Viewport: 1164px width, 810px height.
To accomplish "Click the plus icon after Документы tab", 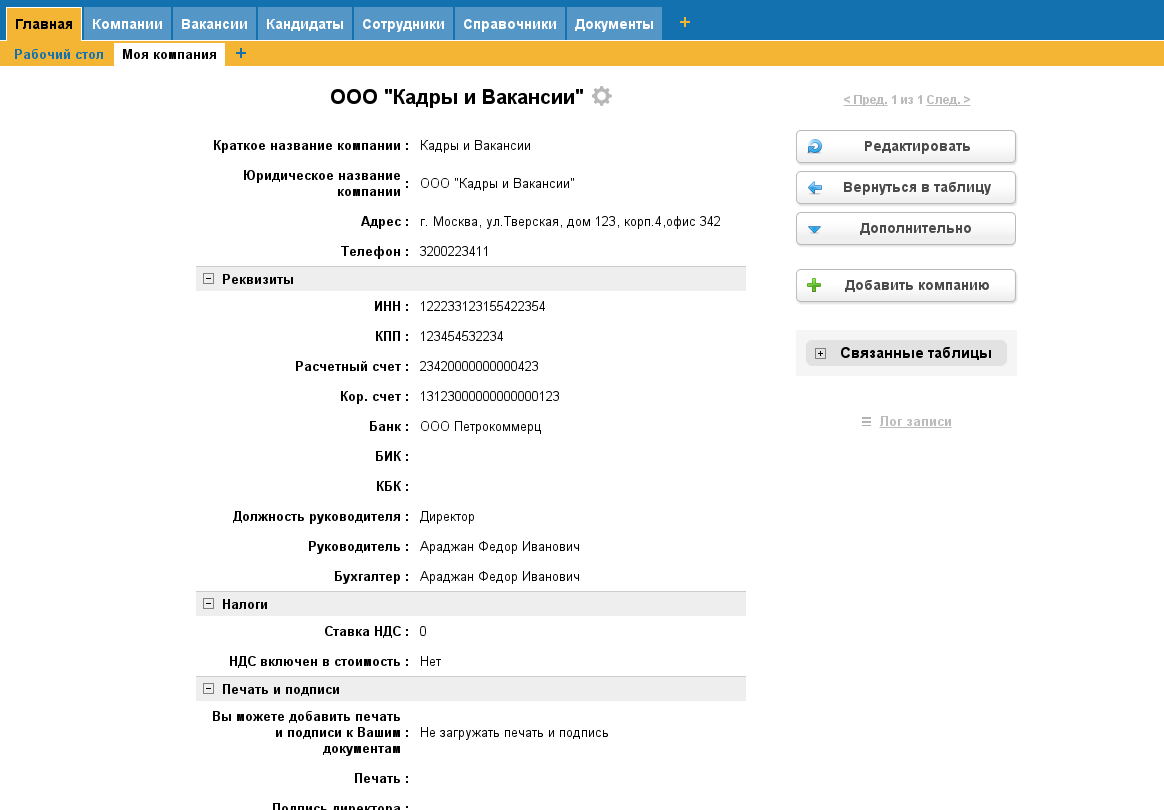I will [685, 22].
